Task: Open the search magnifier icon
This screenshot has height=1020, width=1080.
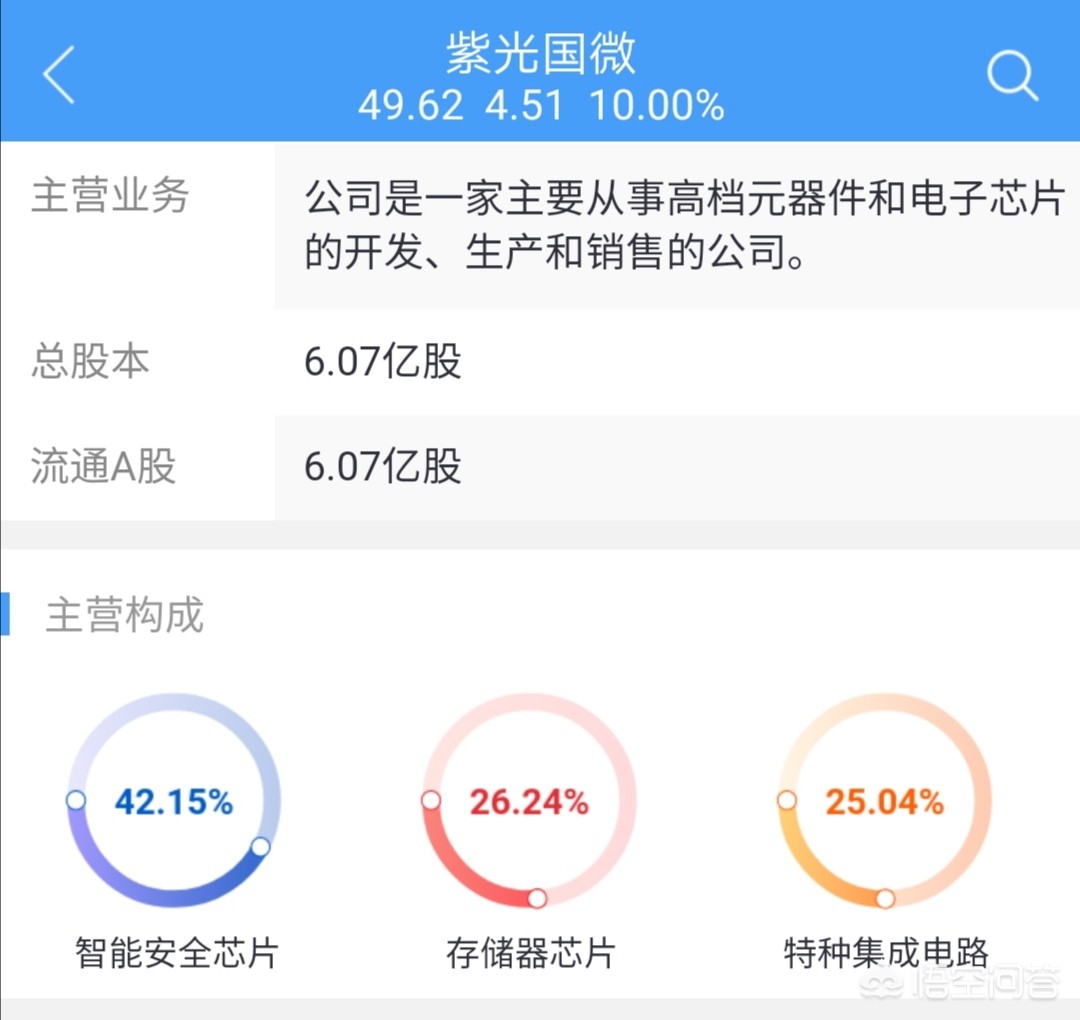Action: click(x=1012, y=74)
